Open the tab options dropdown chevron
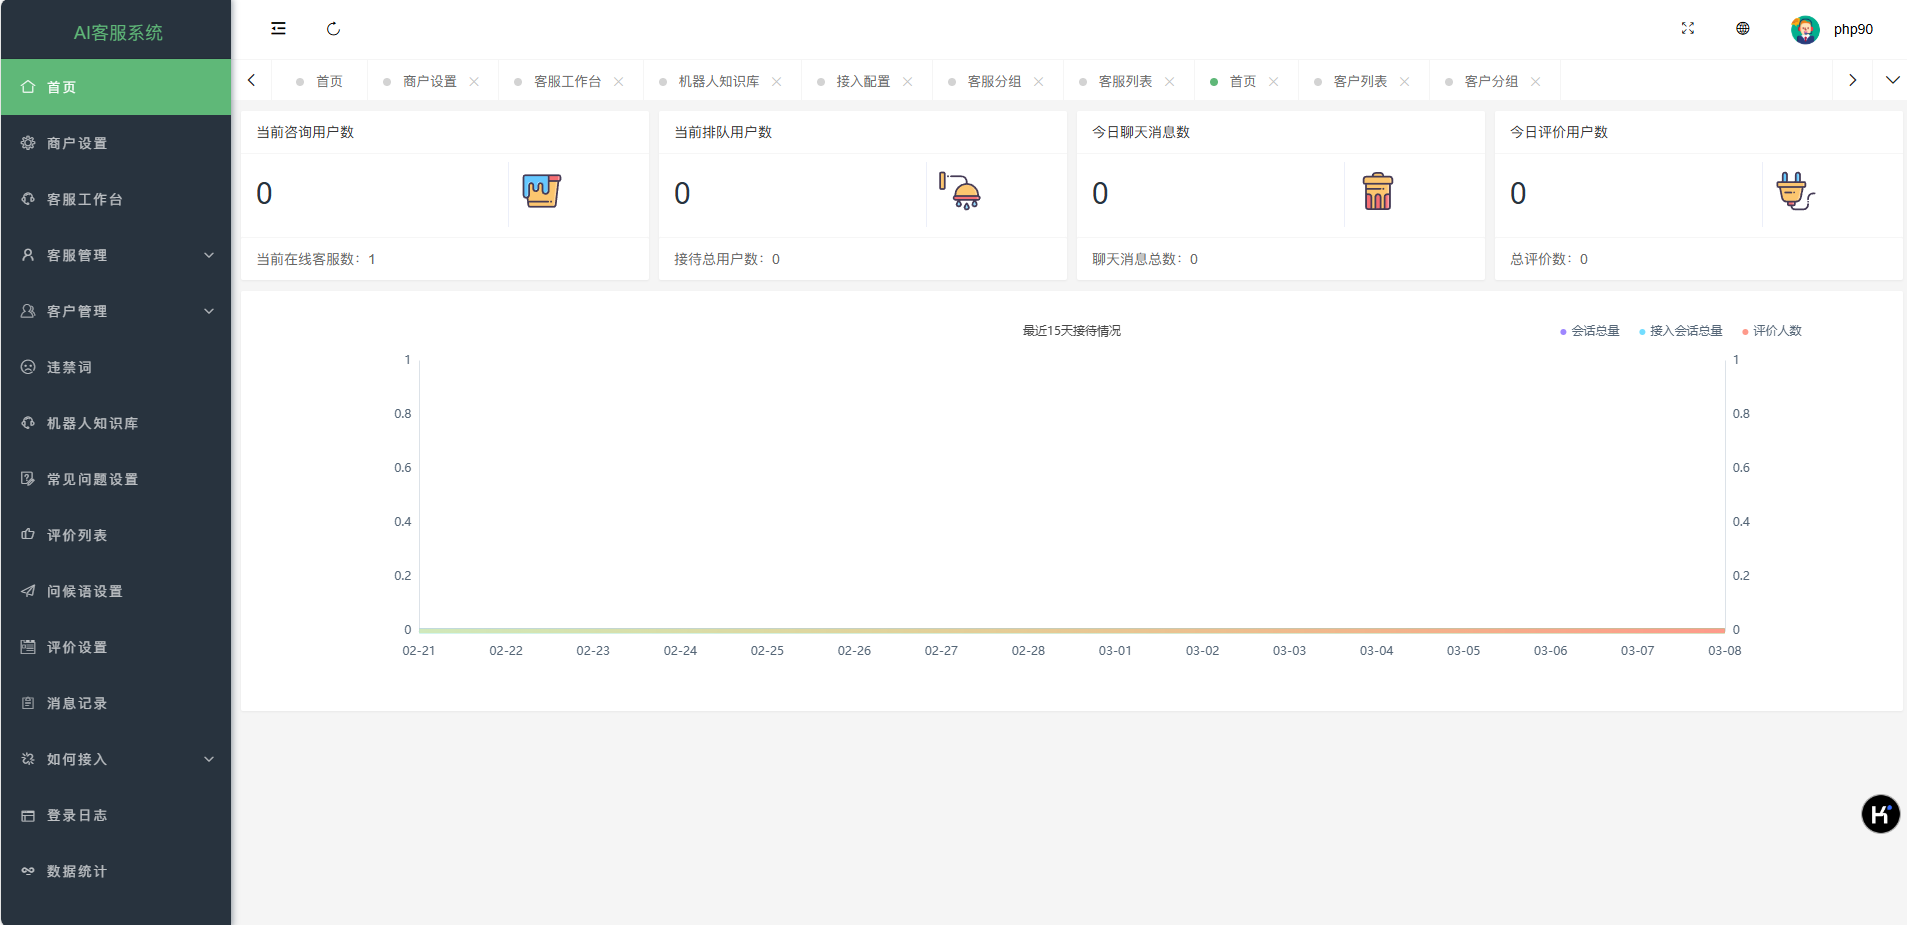This screenshot has height=925, width=1907. (1892, 80)
